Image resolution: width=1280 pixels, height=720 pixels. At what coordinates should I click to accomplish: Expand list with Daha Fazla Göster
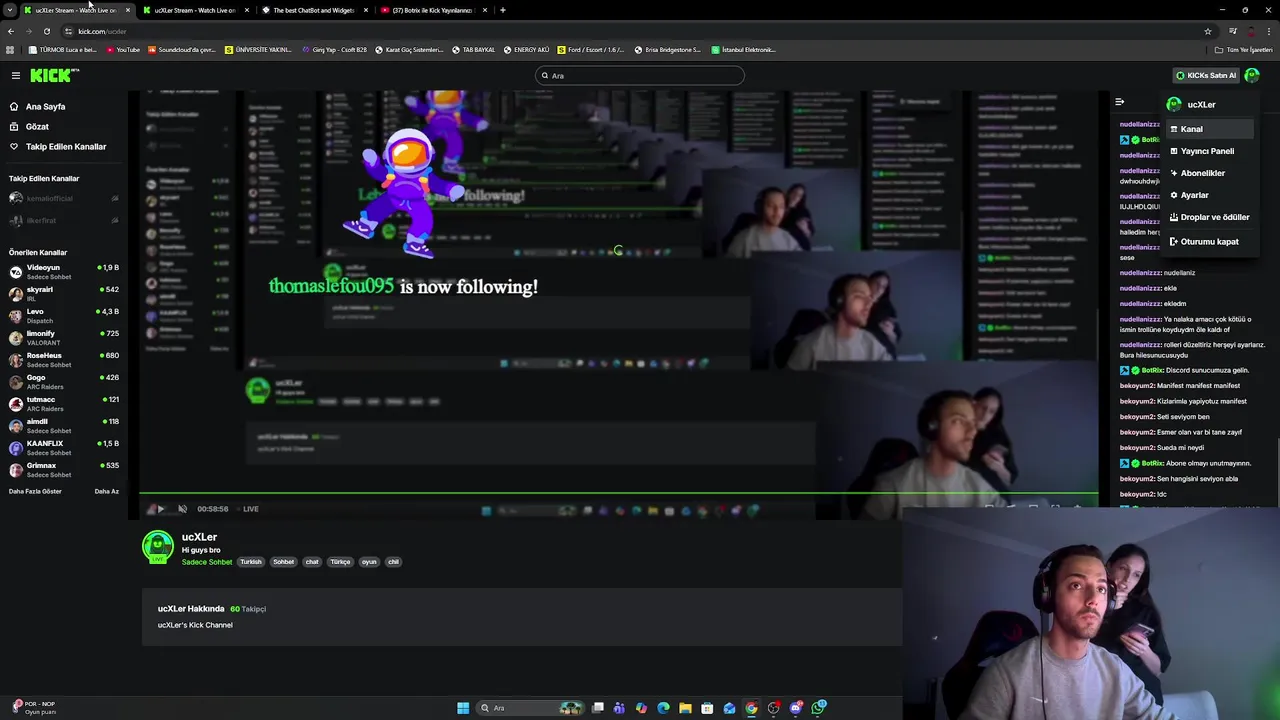[x=35, y=491]
